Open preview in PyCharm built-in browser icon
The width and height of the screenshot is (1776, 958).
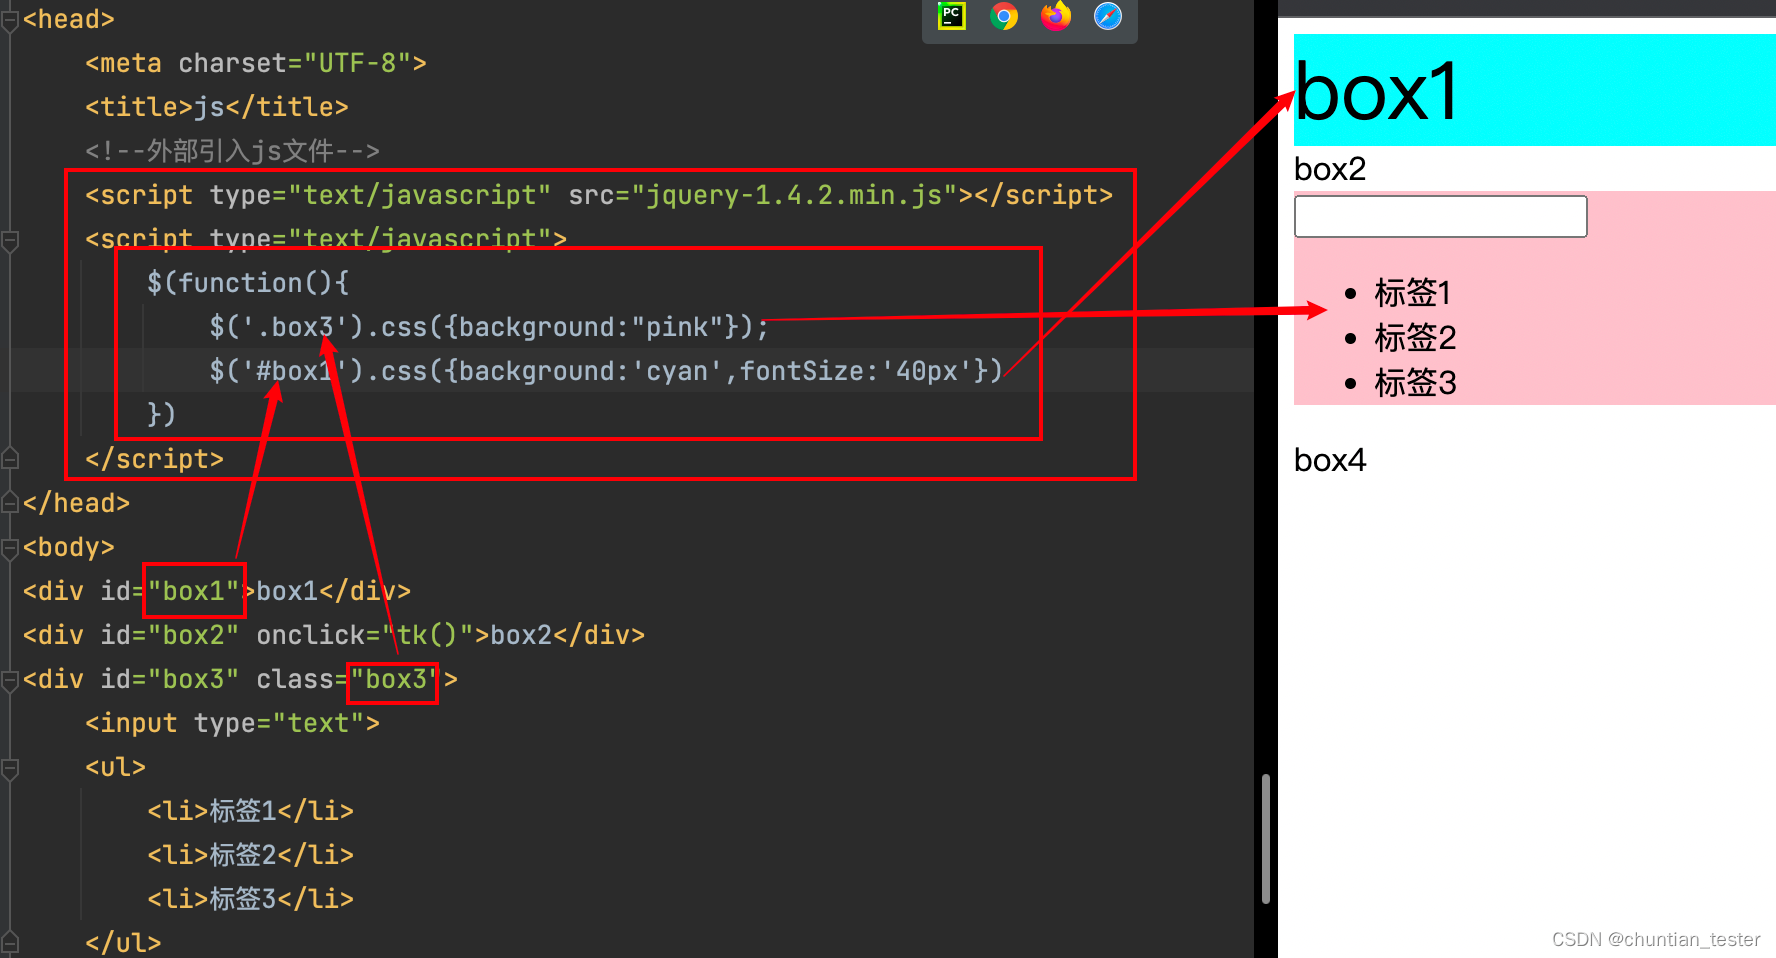point(951,16)
